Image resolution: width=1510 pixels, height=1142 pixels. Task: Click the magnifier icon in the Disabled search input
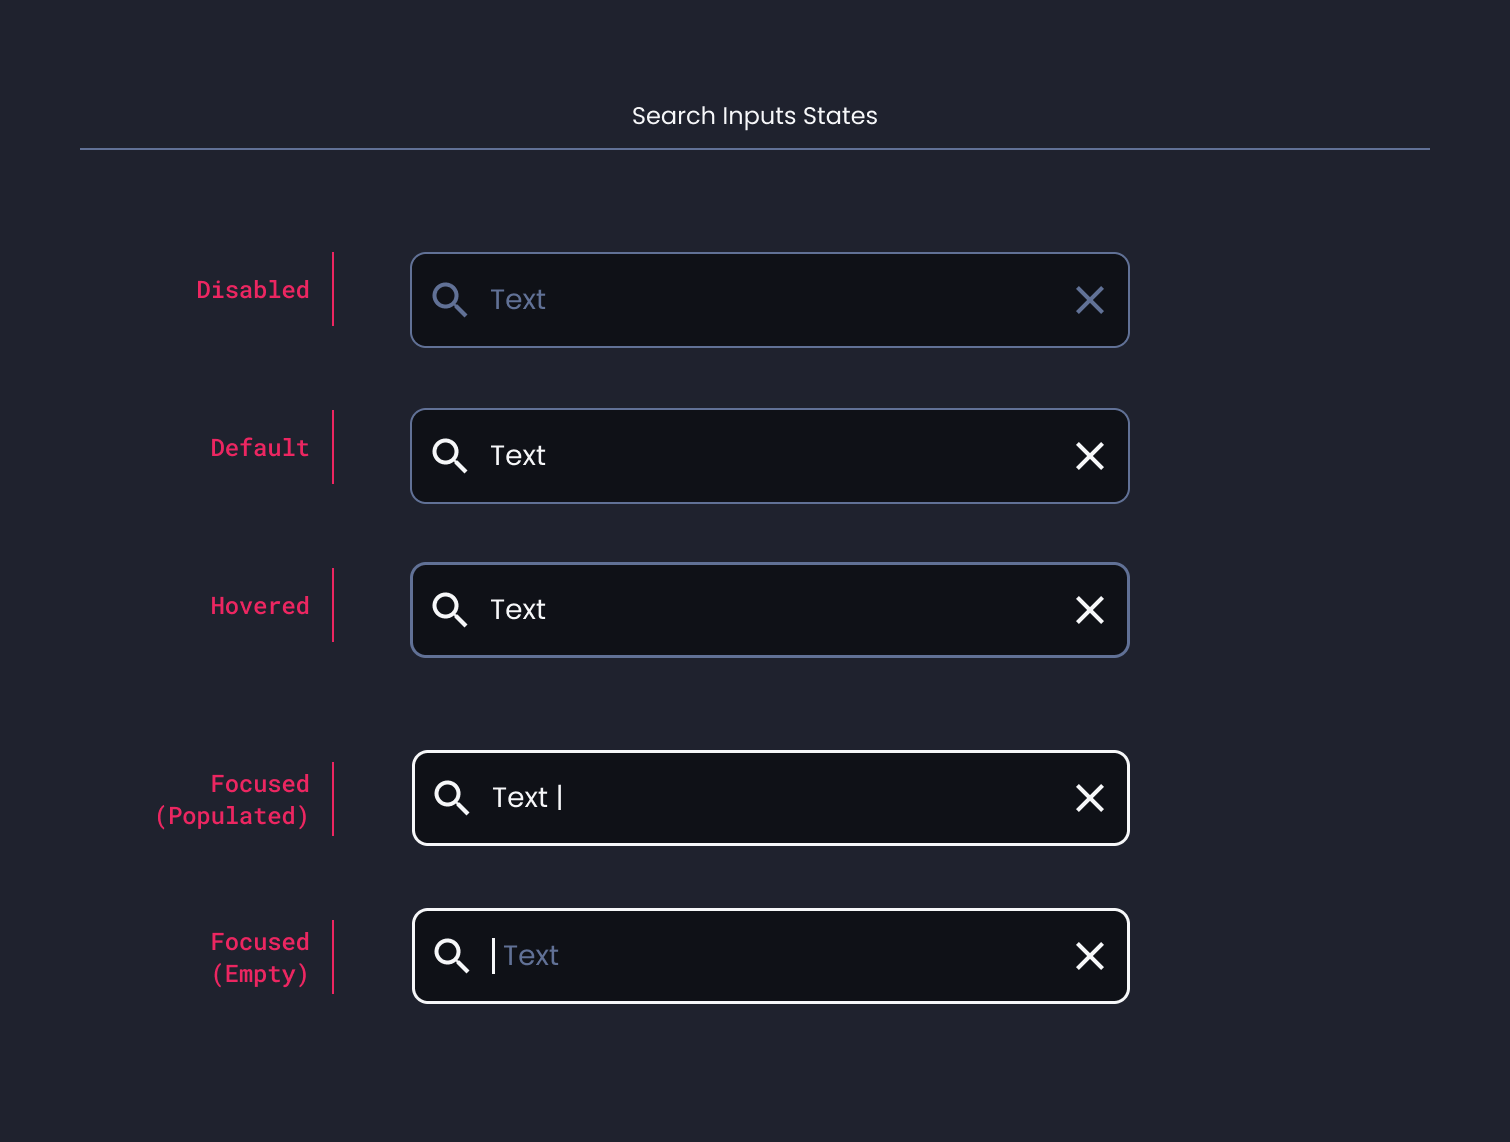pyautogui.click(x=450, y=300)
